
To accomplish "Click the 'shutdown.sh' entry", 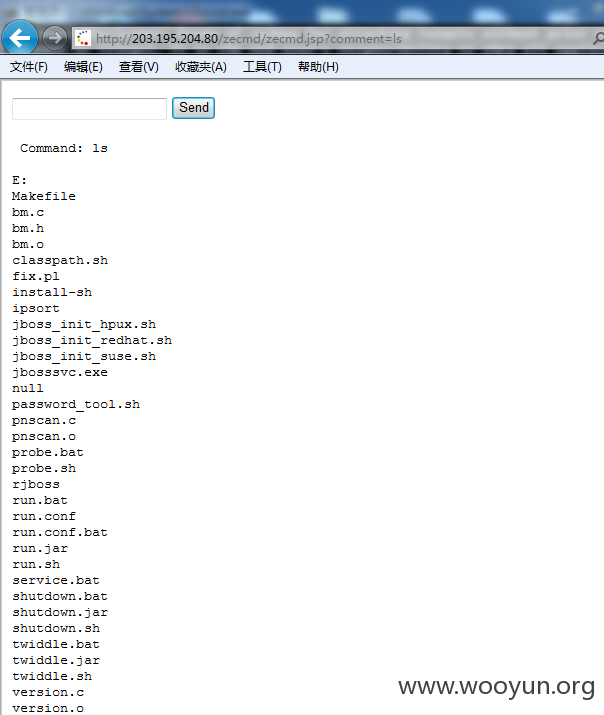I will click(56, 628).
